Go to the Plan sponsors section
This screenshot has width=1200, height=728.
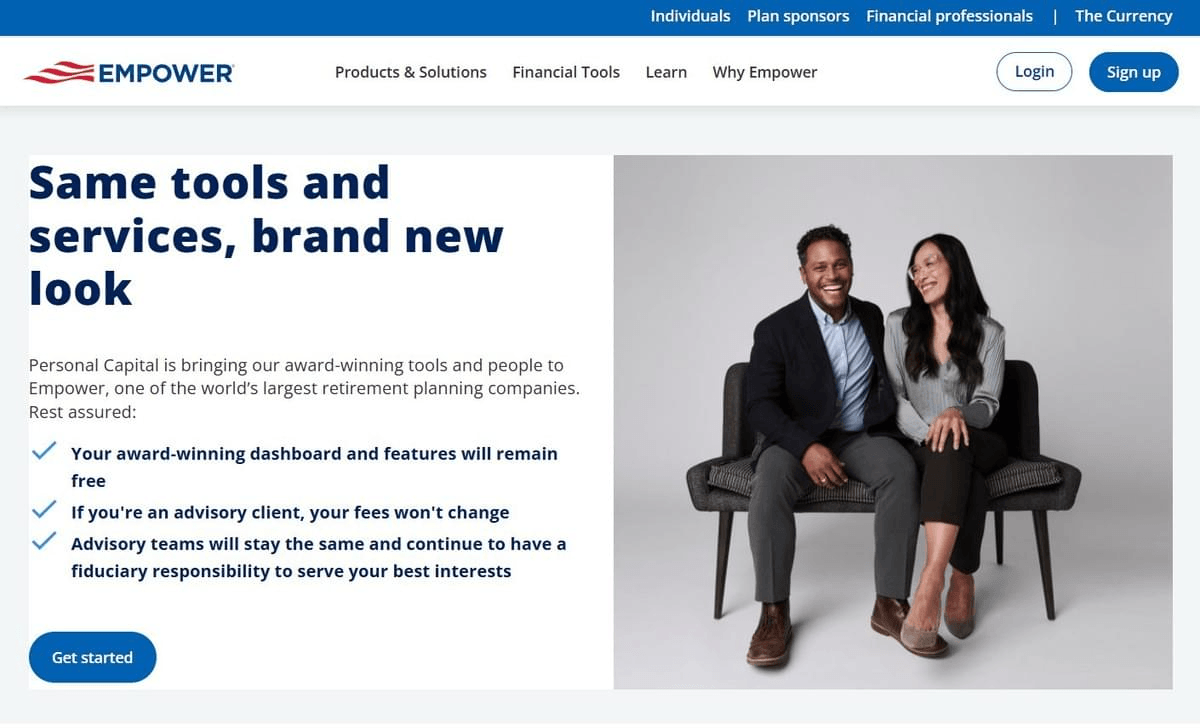click(x=798, y=16)
